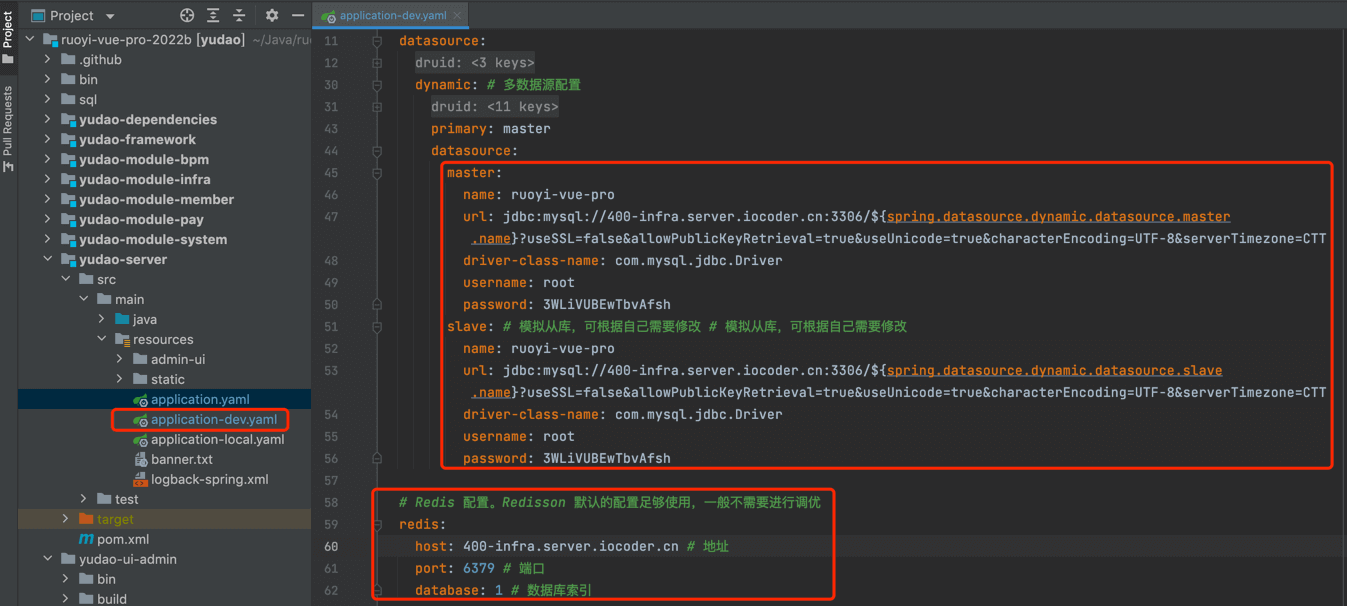The image size is (1347, 606).
Task: Expand all nodes using the expand-all icon
Action: point(212,15)
